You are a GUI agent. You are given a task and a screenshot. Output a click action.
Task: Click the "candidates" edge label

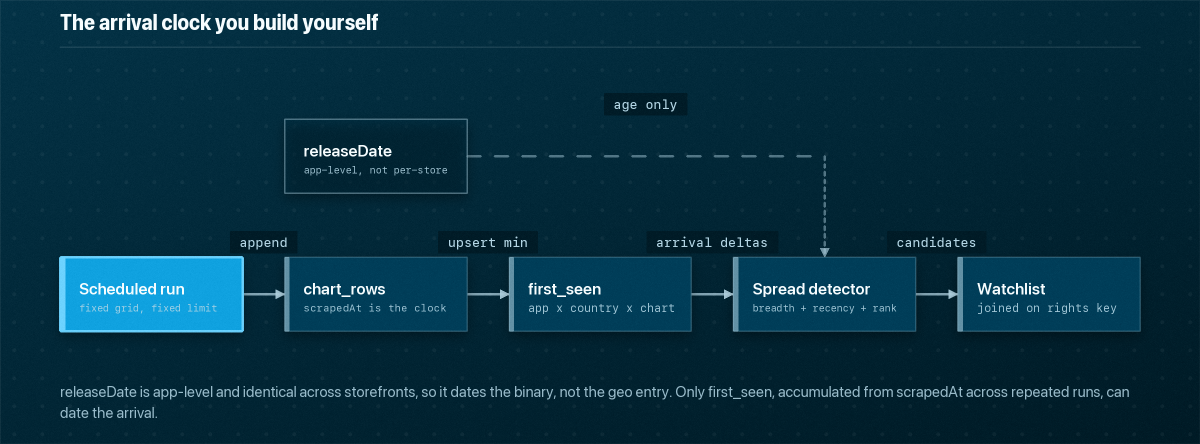937,242
